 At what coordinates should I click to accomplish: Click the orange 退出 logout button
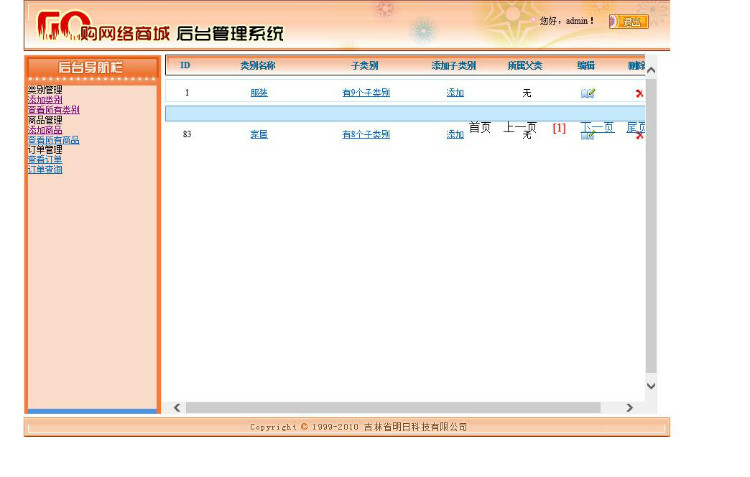(629, 22)
